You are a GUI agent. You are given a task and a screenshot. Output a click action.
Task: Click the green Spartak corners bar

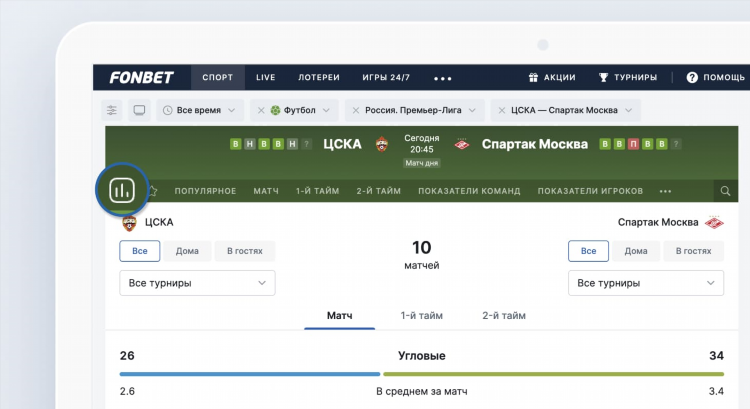(x=553, y=374)
